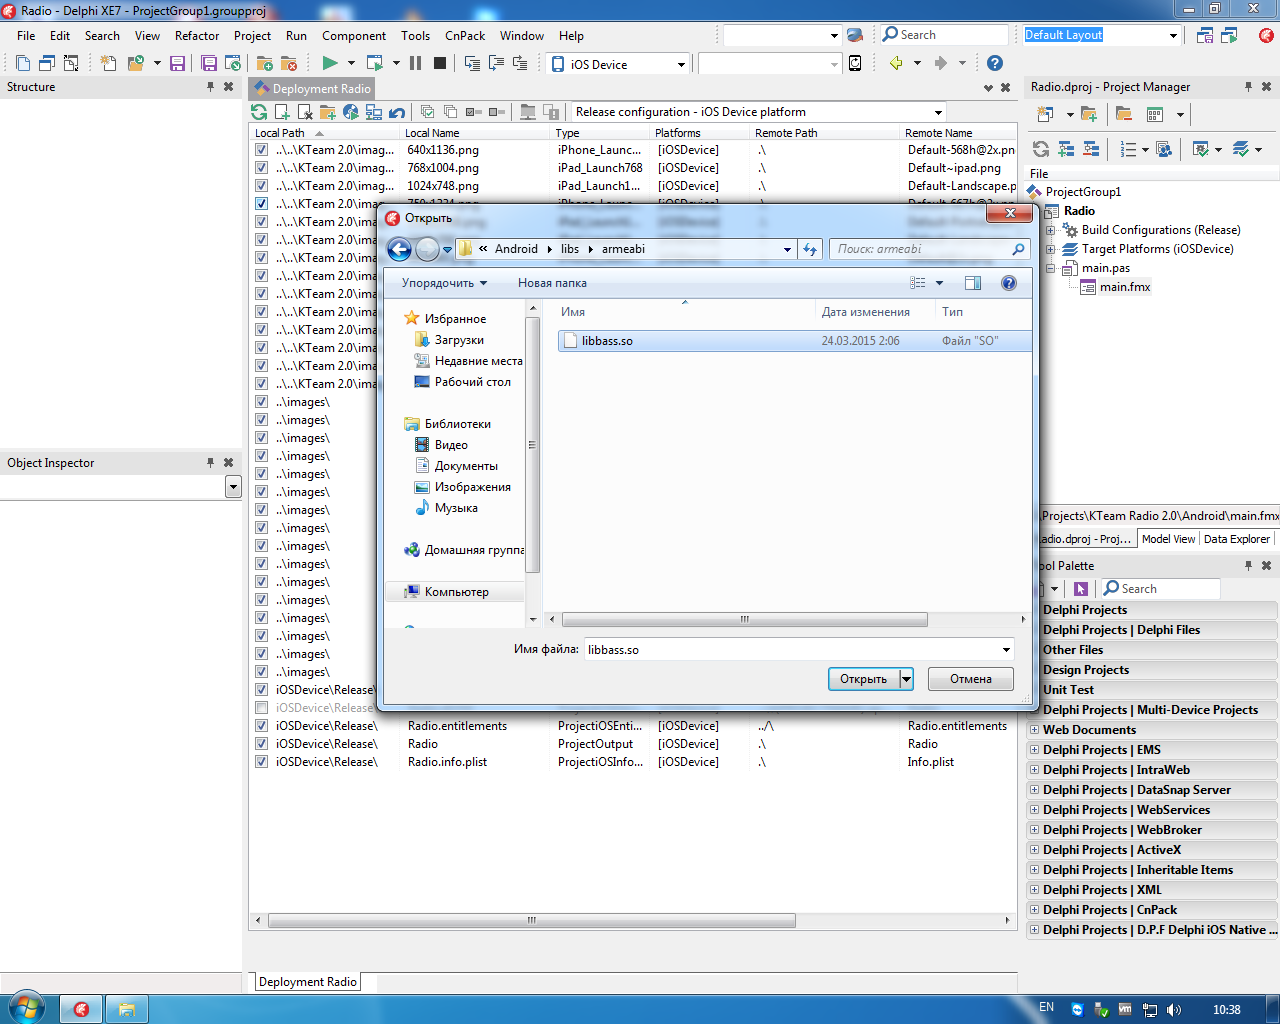Switch to the Data Explorer tab

[x=1236, y=539]
